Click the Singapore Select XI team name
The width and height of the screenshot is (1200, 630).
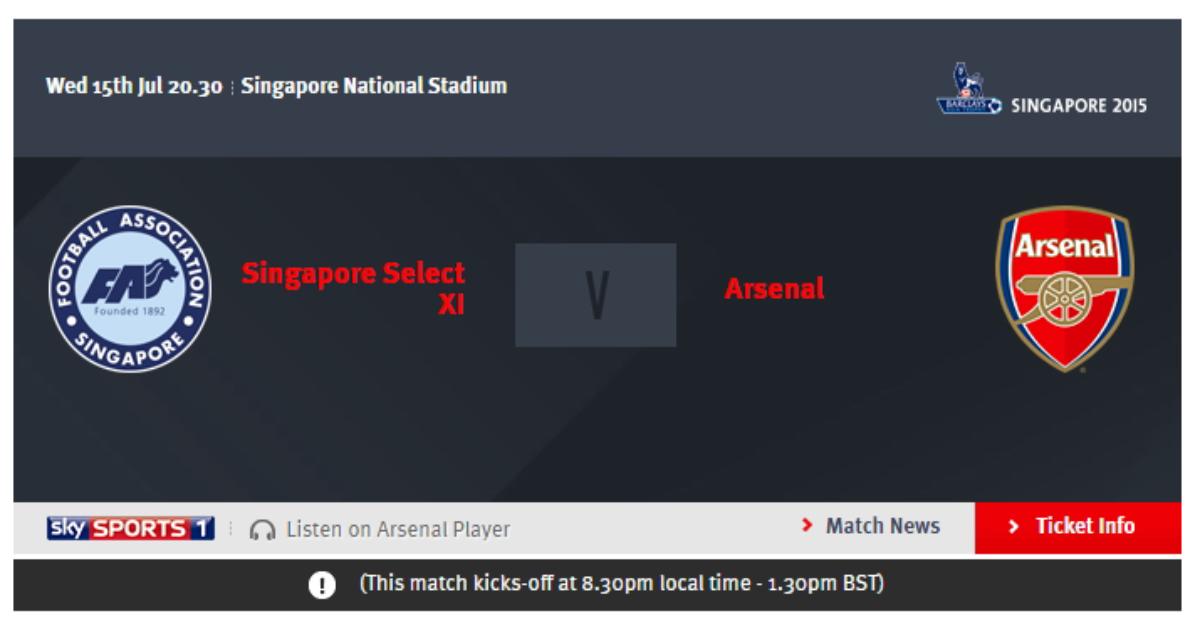[x=354, y=288]
